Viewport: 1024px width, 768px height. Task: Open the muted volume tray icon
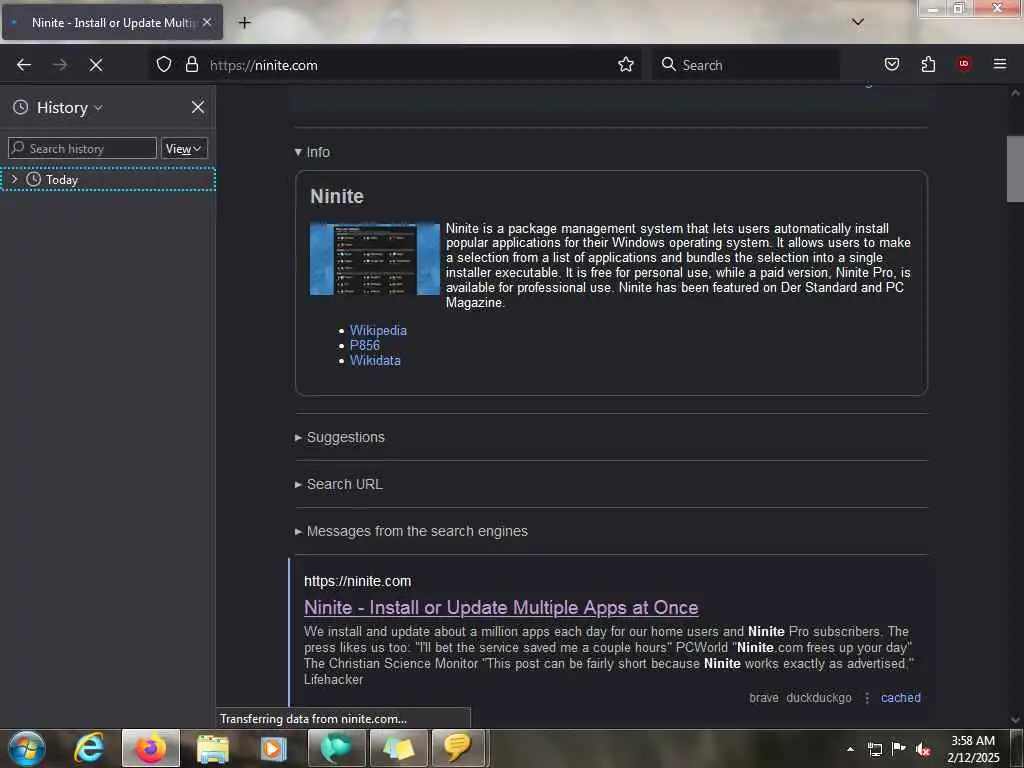pos(923,749)
